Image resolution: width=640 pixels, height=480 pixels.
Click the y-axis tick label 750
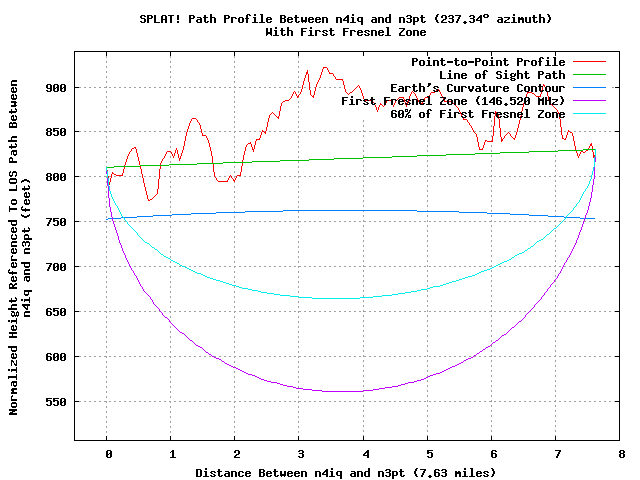tap(56, 222)
